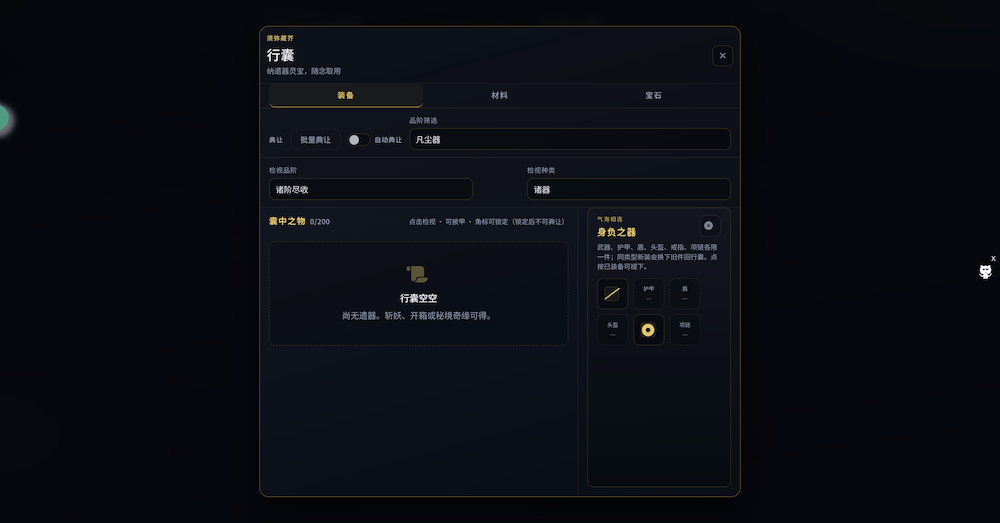The image size is (1000, 523).
Task: Select the empty 项链 necklace slot
Action: click(x=685, y=330)
